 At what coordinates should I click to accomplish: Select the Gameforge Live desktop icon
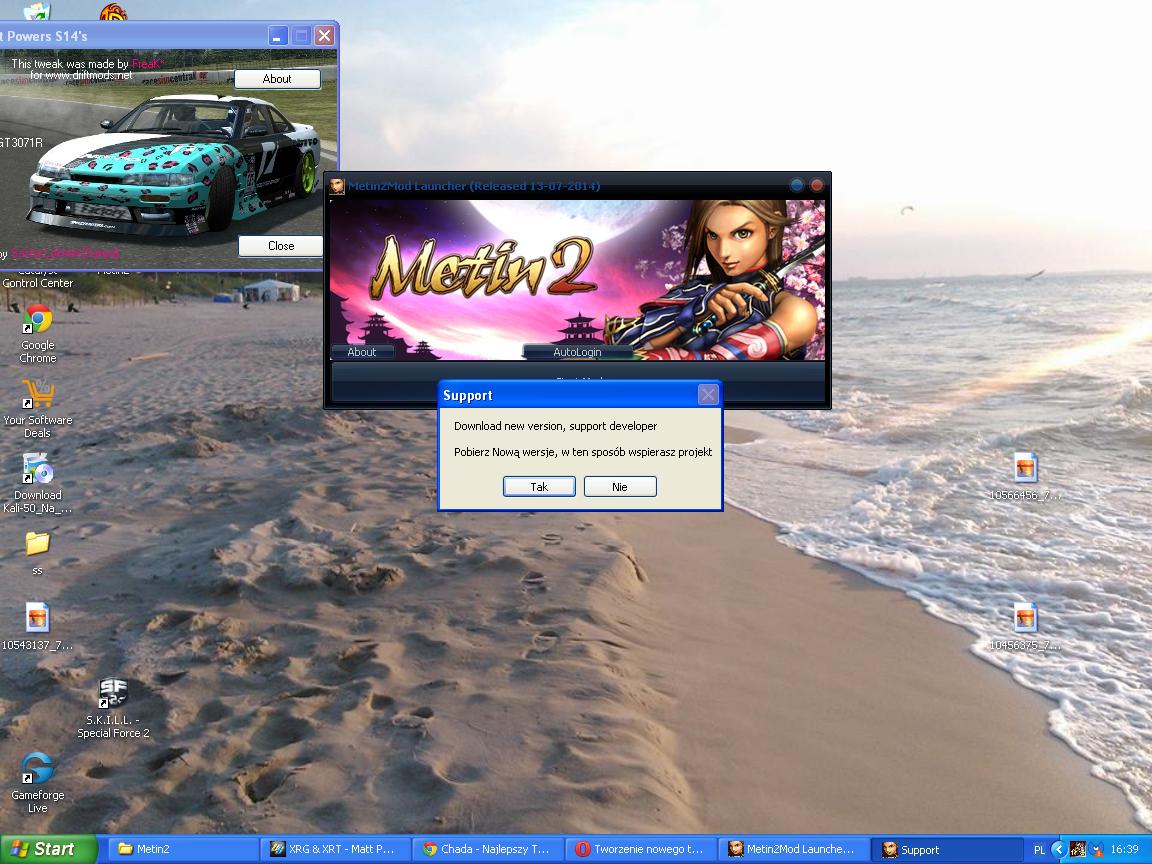[37, 782]
